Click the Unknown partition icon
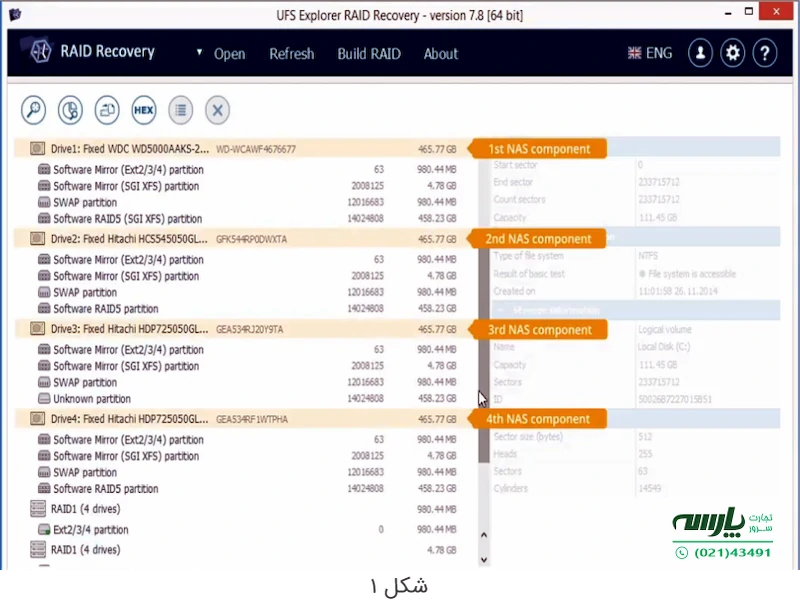Screen dimensions: 800x600 pyautogui.click(x=44, y=398)
